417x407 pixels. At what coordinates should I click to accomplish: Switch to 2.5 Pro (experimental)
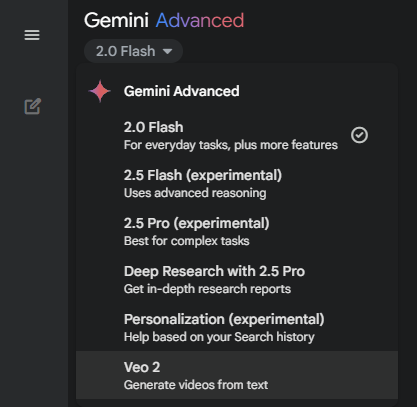(x=237, y=232)
